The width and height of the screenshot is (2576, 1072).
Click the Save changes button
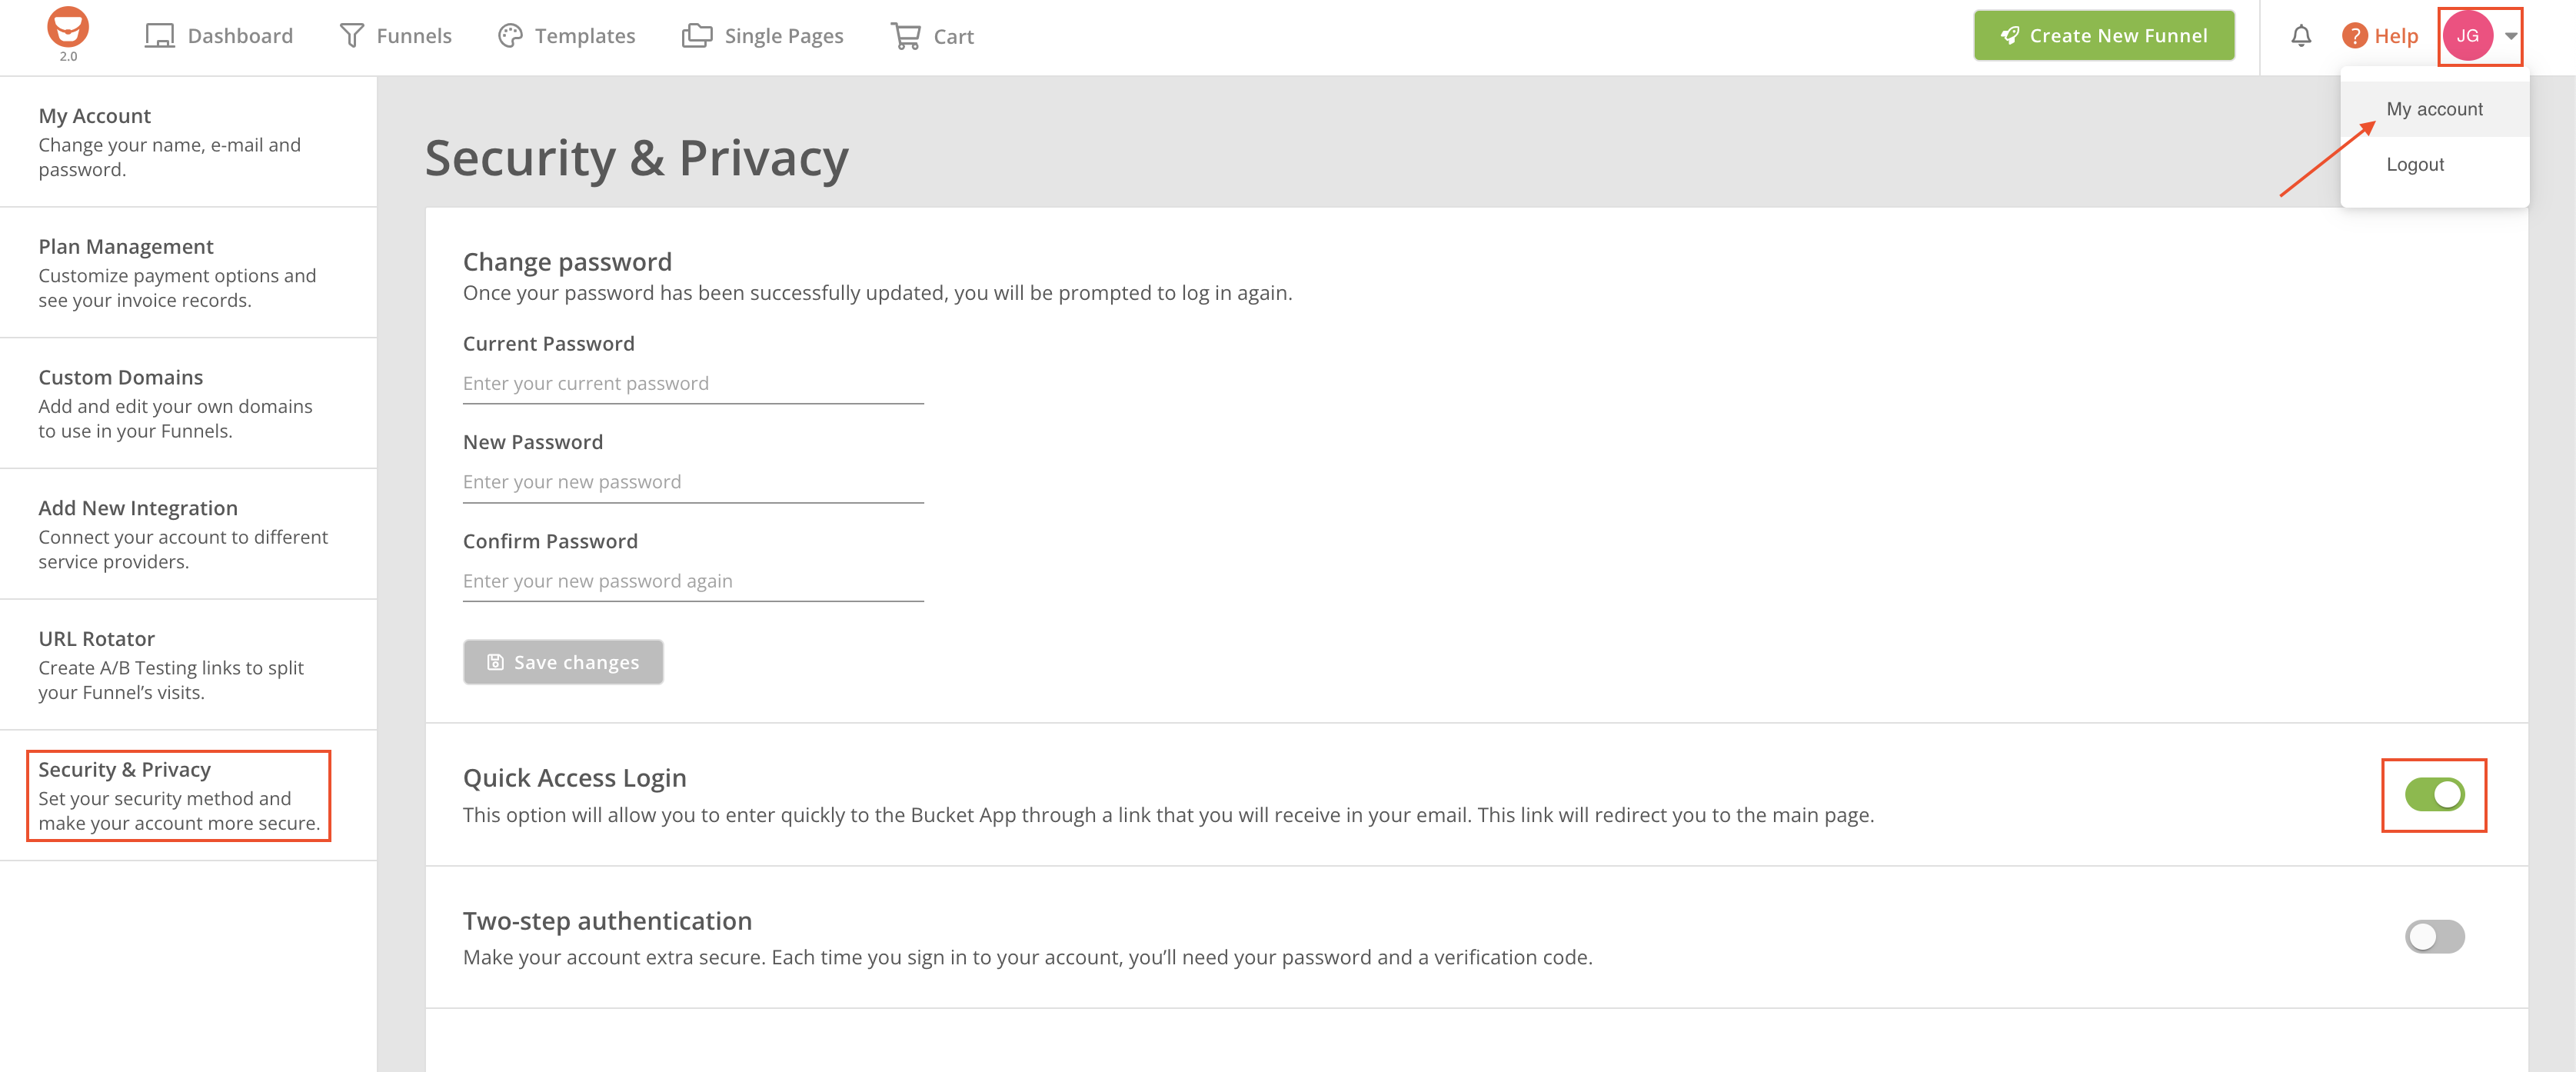click(563, 662)
